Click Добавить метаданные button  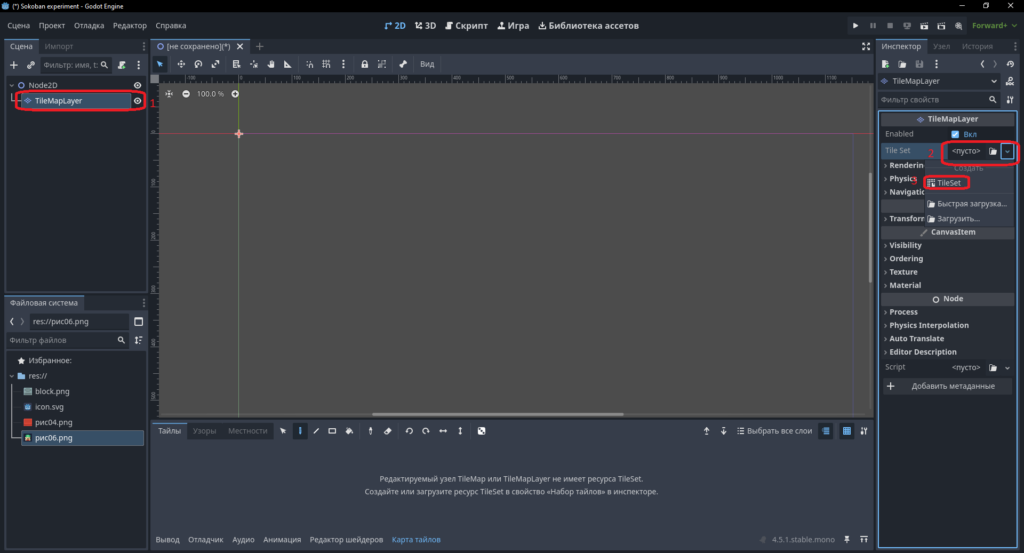pos(946,386)
